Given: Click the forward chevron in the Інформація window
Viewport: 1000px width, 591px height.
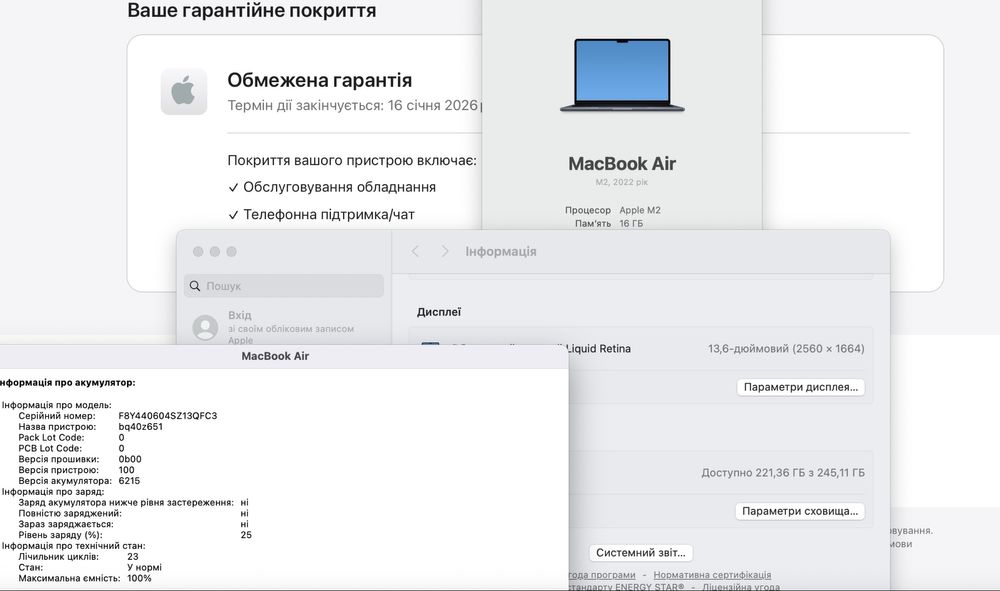Looking at the screenshot, I should (445, 251).
